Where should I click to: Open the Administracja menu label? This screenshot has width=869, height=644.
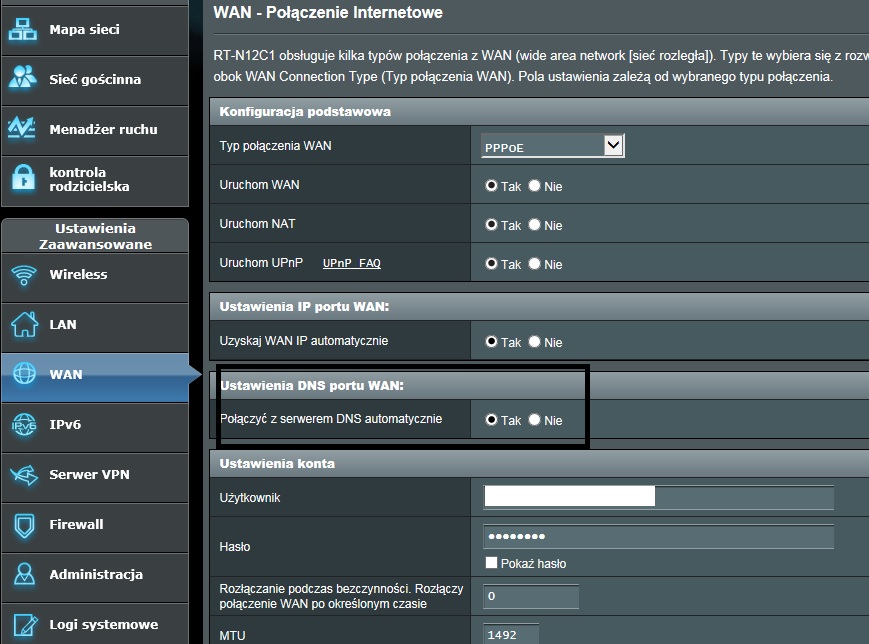96,574
